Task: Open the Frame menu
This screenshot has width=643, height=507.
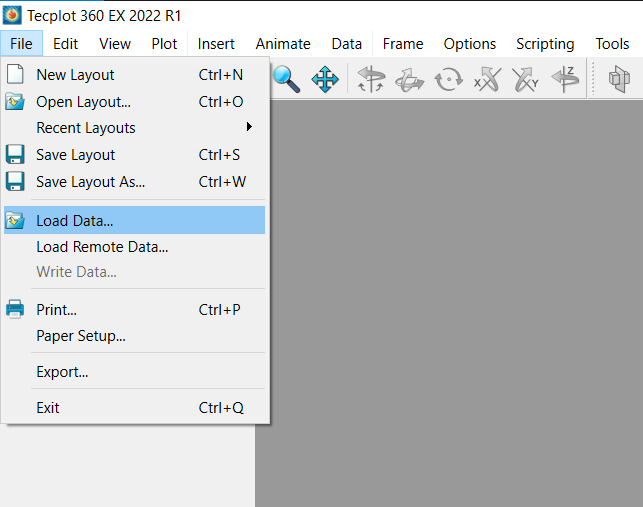Action: (x=403, y=43)
